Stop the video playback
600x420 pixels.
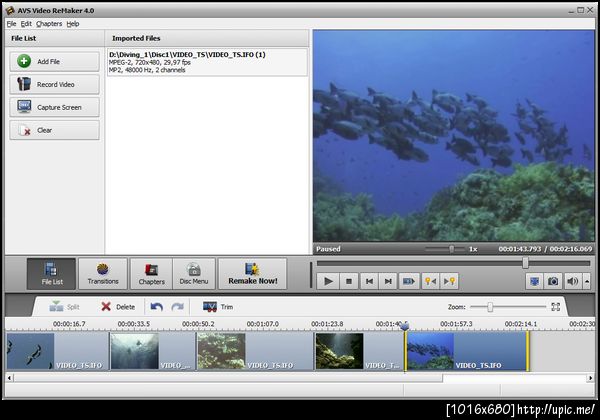(349, 281)
